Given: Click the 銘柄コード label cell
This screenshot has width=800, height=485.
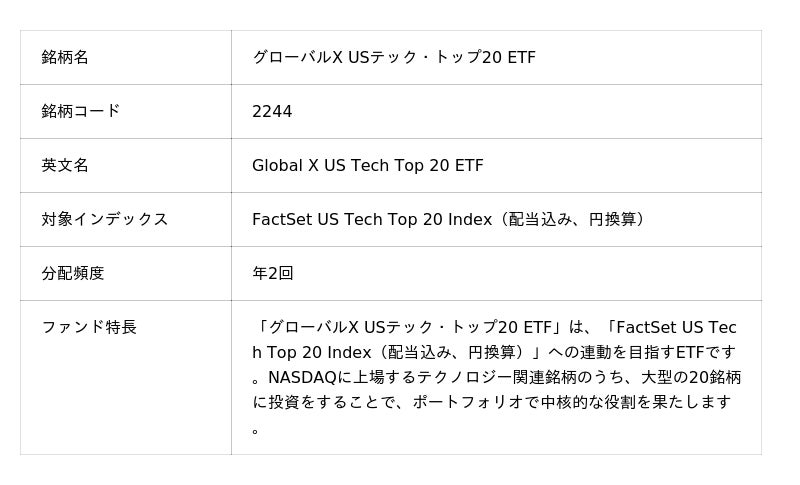Looking at the screenshot, I should (x=81, y=112).
